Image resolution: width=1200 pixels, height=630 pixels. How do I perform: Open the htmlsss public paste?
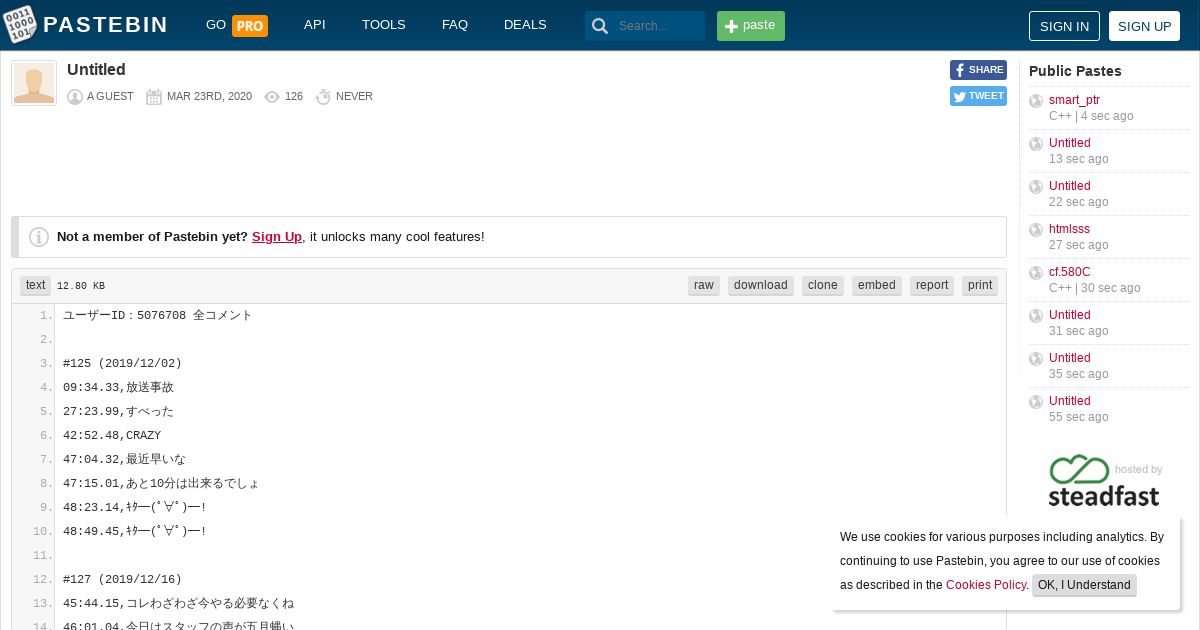(x=1069, y=229)
